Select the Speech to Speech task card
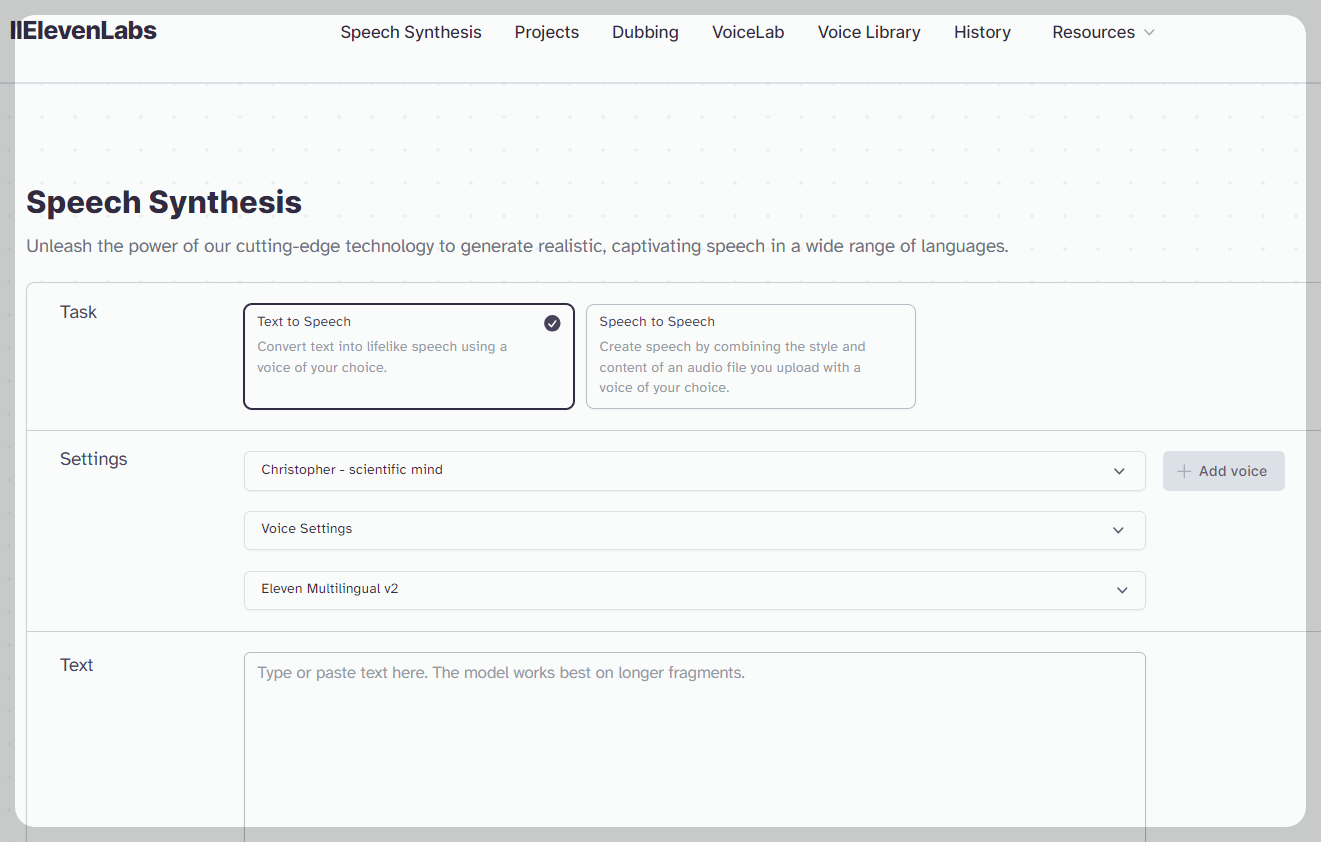Screen dimensions: 1321x842 click(751, 356)
